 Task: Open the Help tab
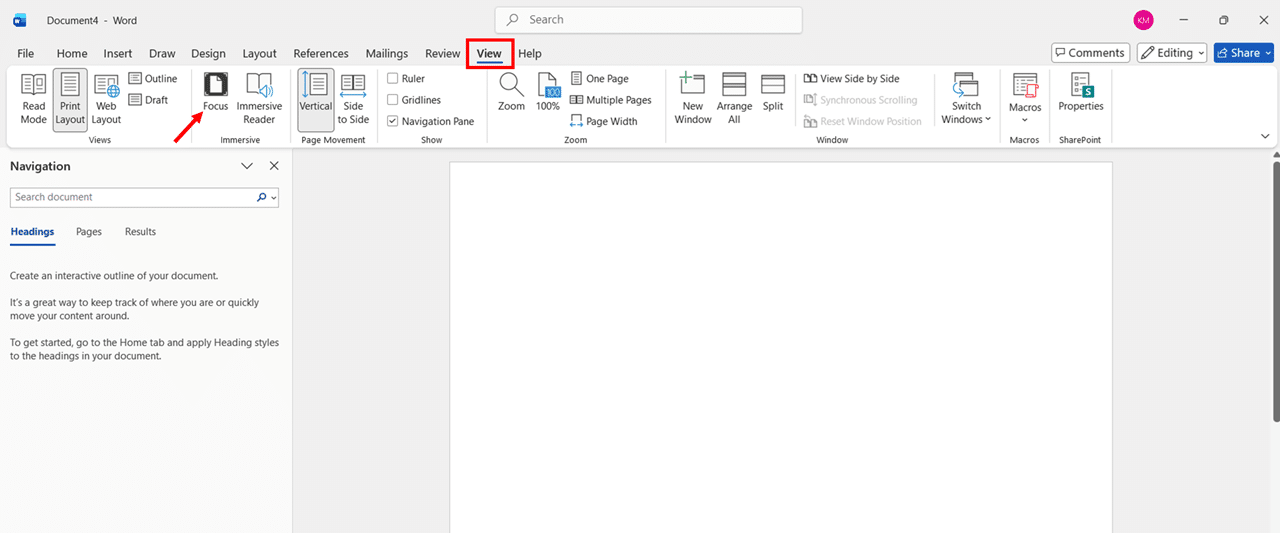pos(530,54)
